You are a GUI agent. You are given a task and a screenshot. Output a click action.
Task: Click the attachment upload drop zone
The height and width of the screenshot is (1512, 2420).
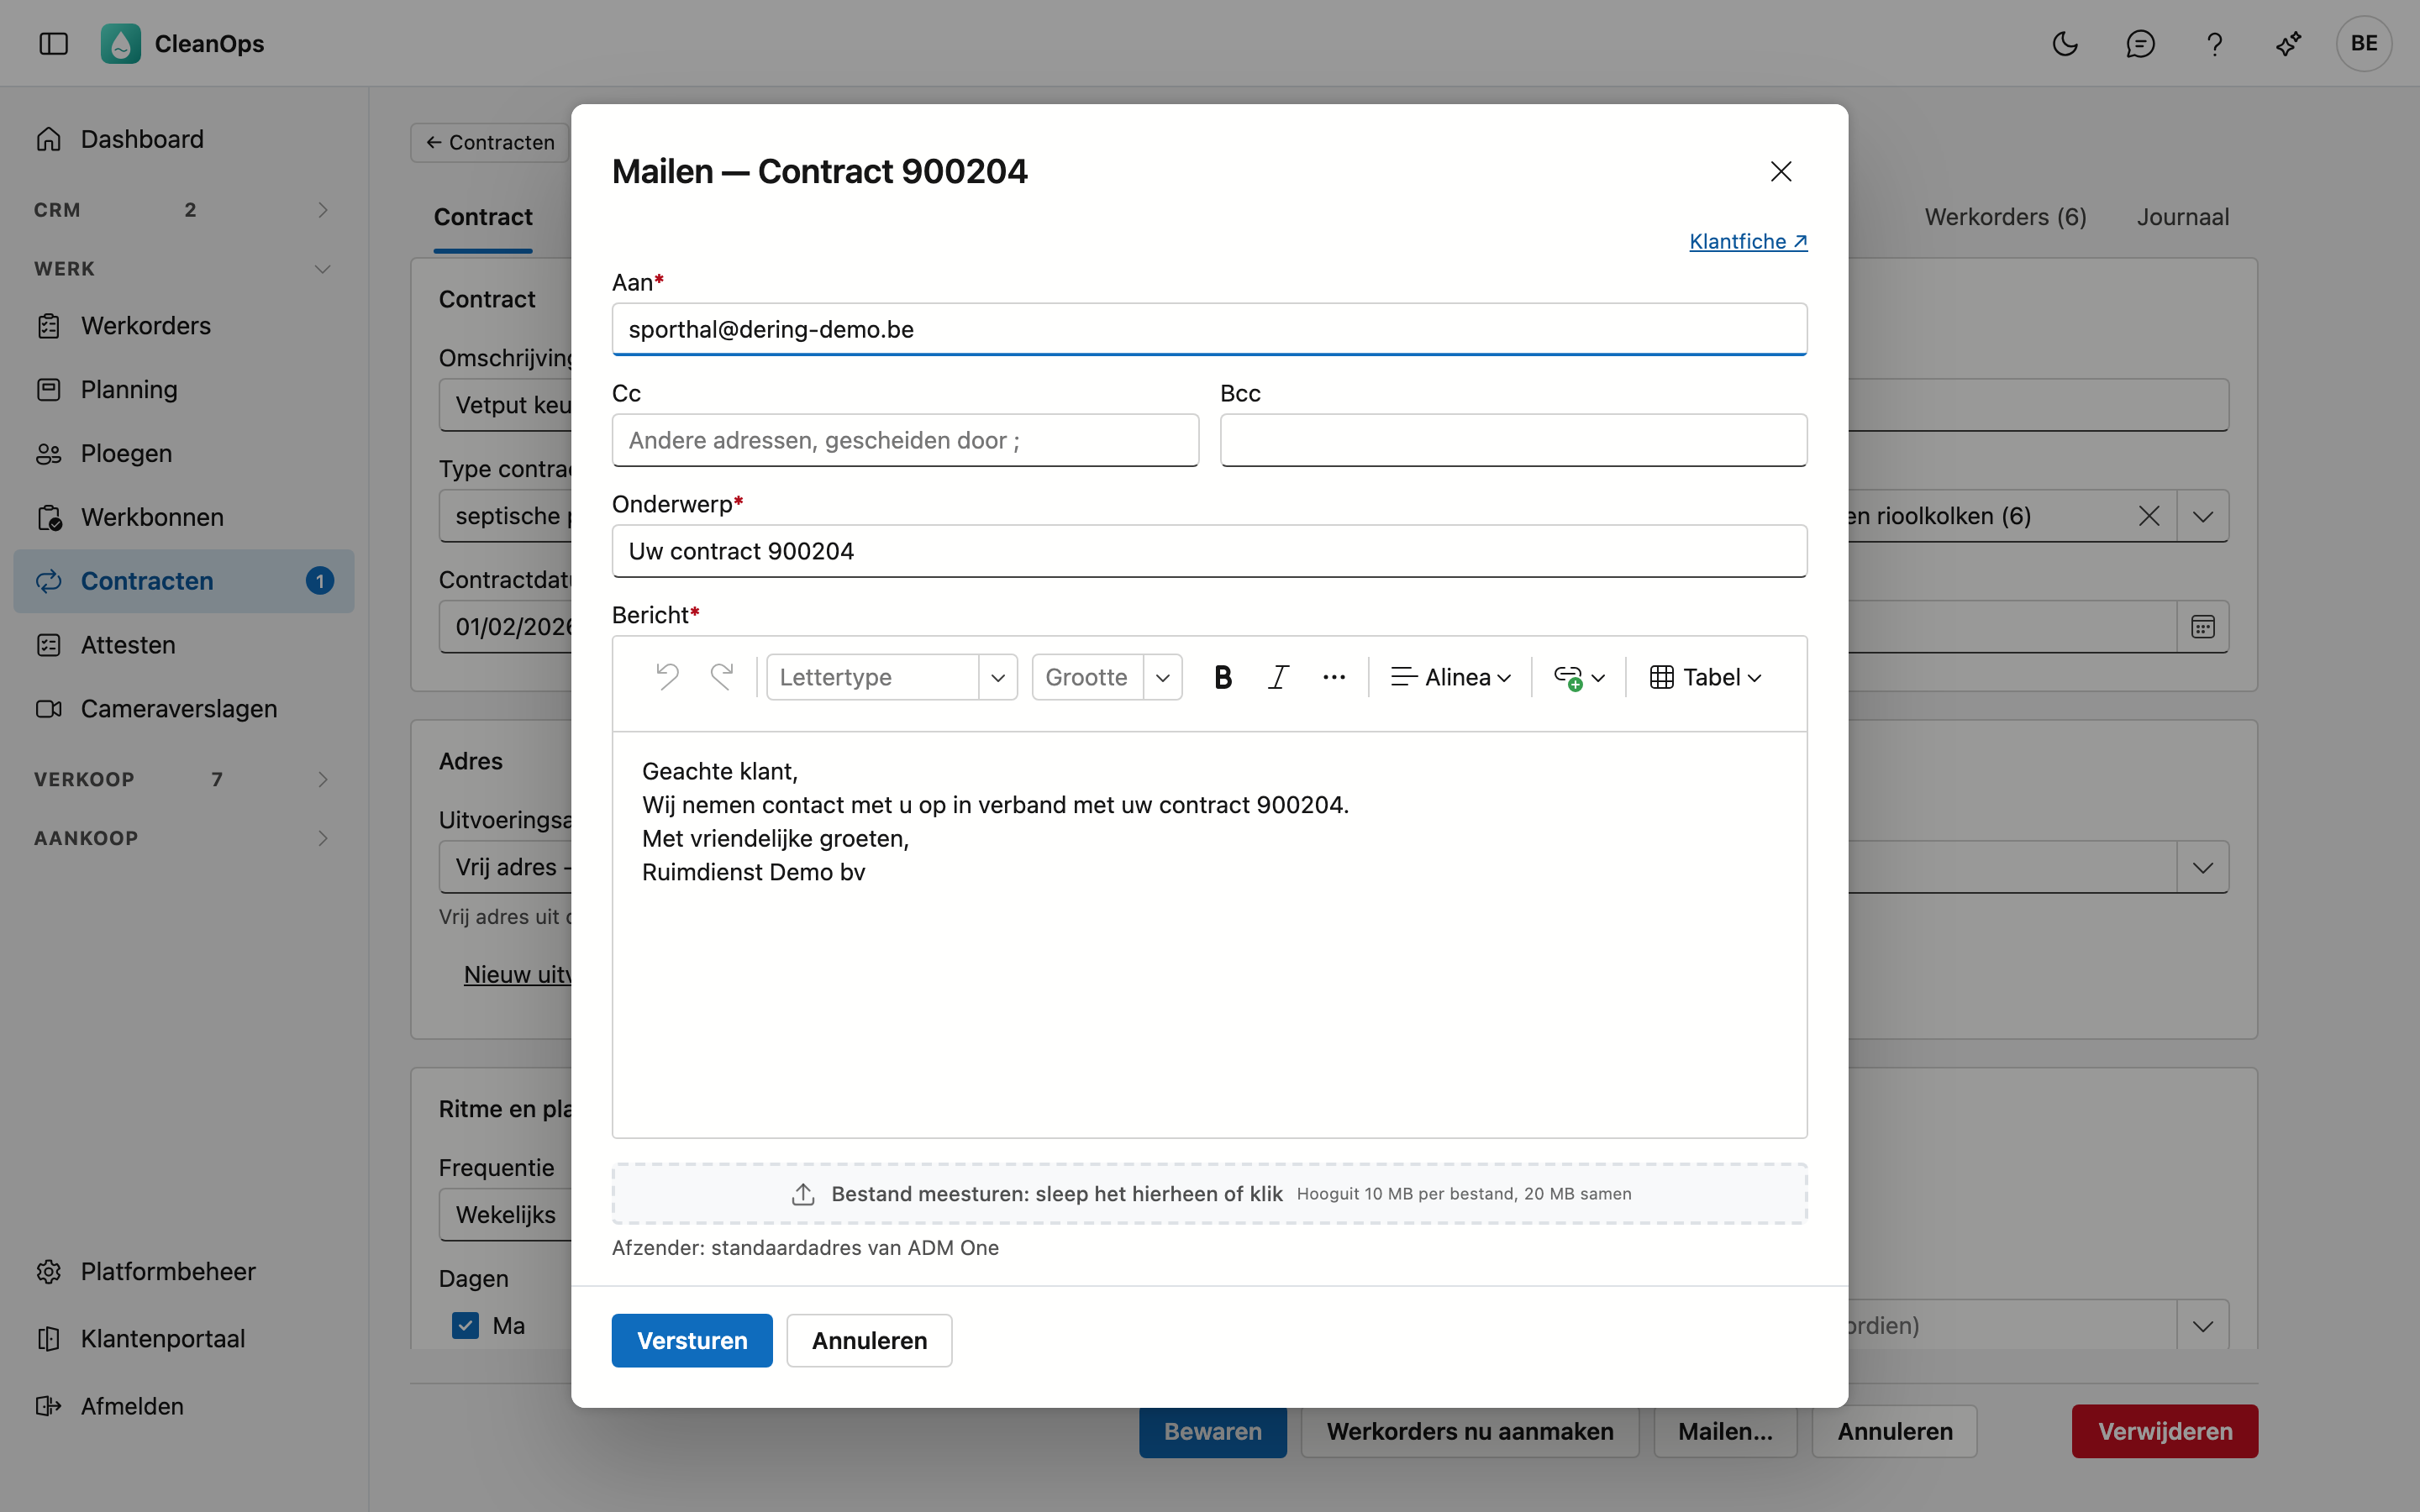click(x=1209, y=1194)
